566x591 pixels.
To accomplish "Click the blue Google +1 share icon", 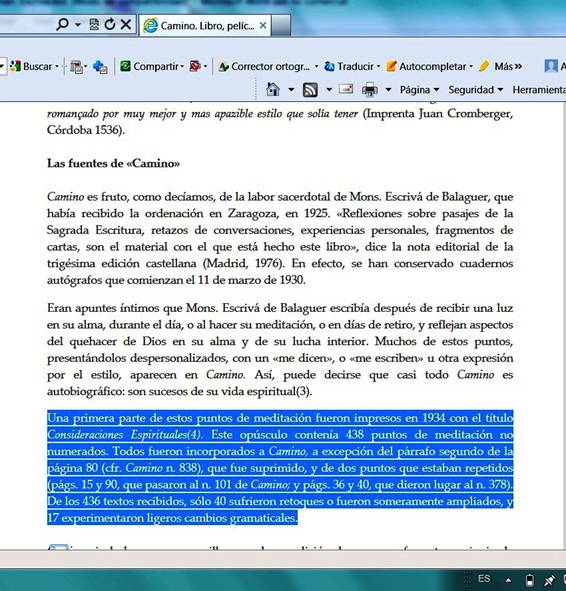I will (100, 67).
